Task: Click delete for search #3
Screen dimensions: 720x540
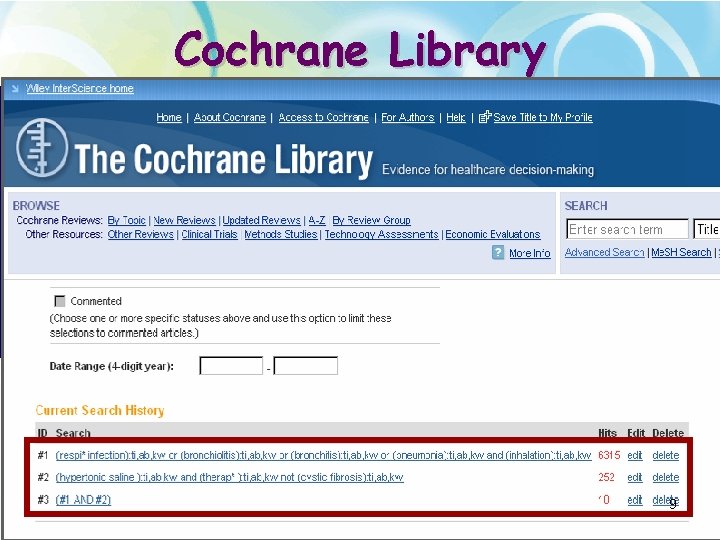Action: pyautogui.click(x=665, y=500)
